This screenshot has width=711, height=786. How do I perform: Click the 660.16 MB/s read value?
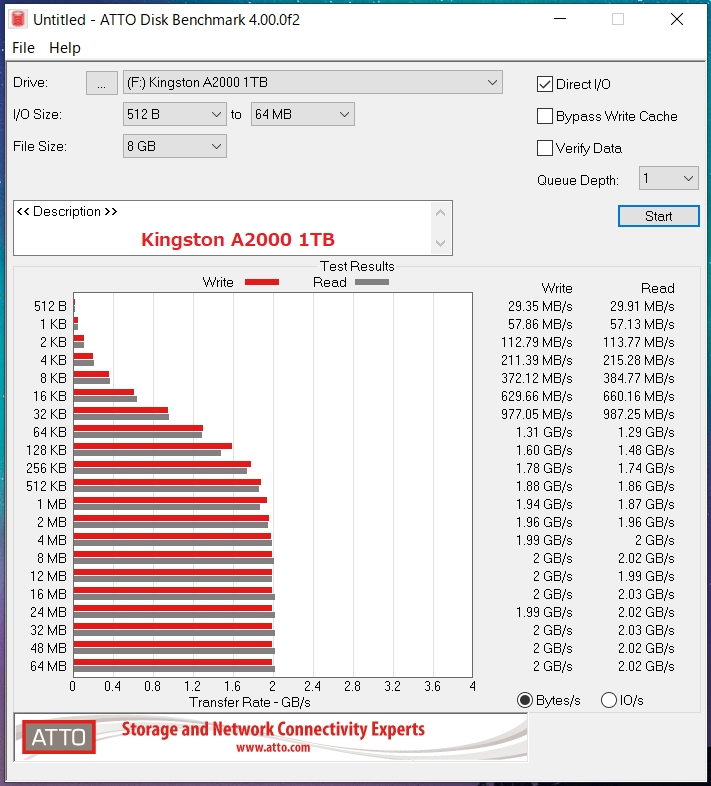(639, 396)
